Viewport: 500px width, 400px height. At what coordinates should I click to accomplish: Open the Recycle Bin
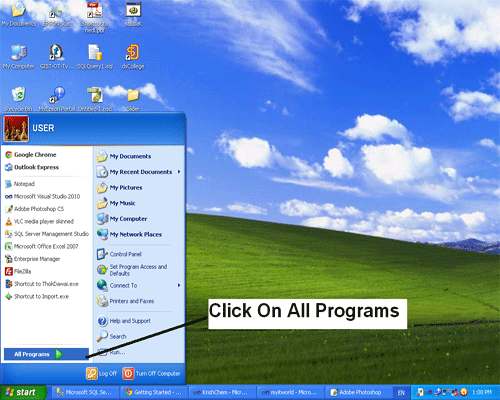coord(19,99)
